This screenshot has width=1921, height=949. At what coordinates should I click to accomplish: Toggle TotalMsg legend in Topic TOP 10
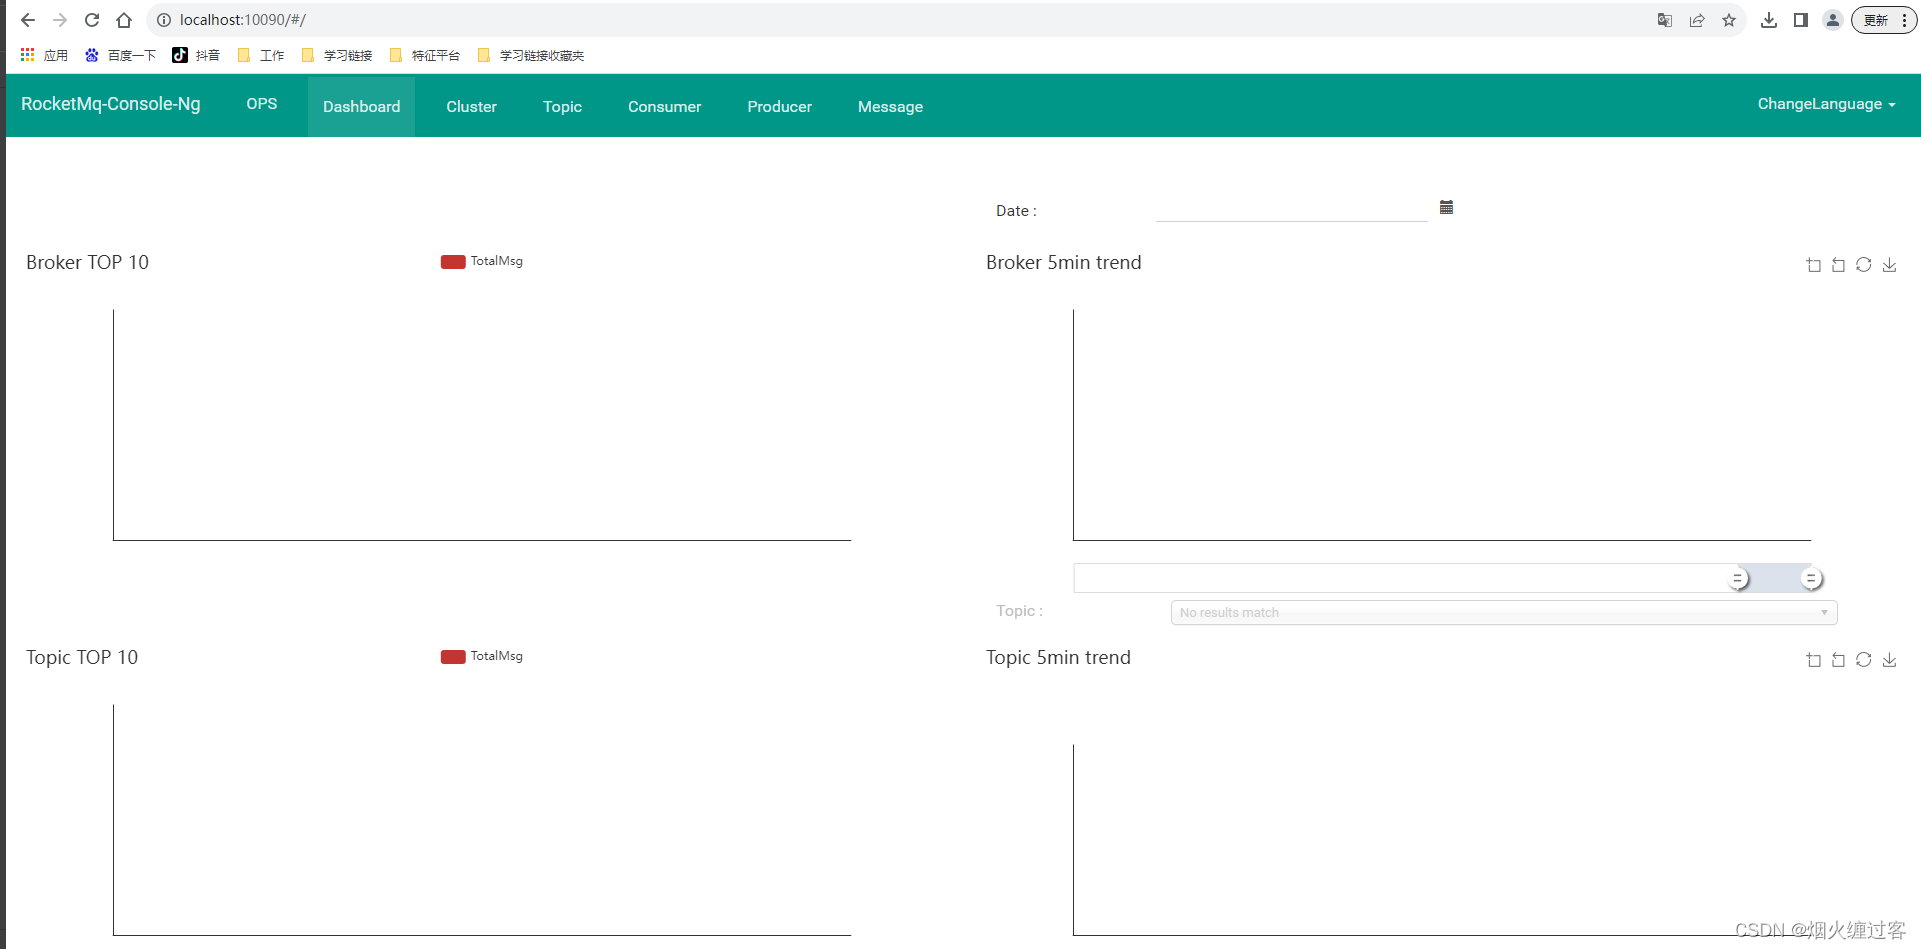pyautogui.click(x=482, y=656)
